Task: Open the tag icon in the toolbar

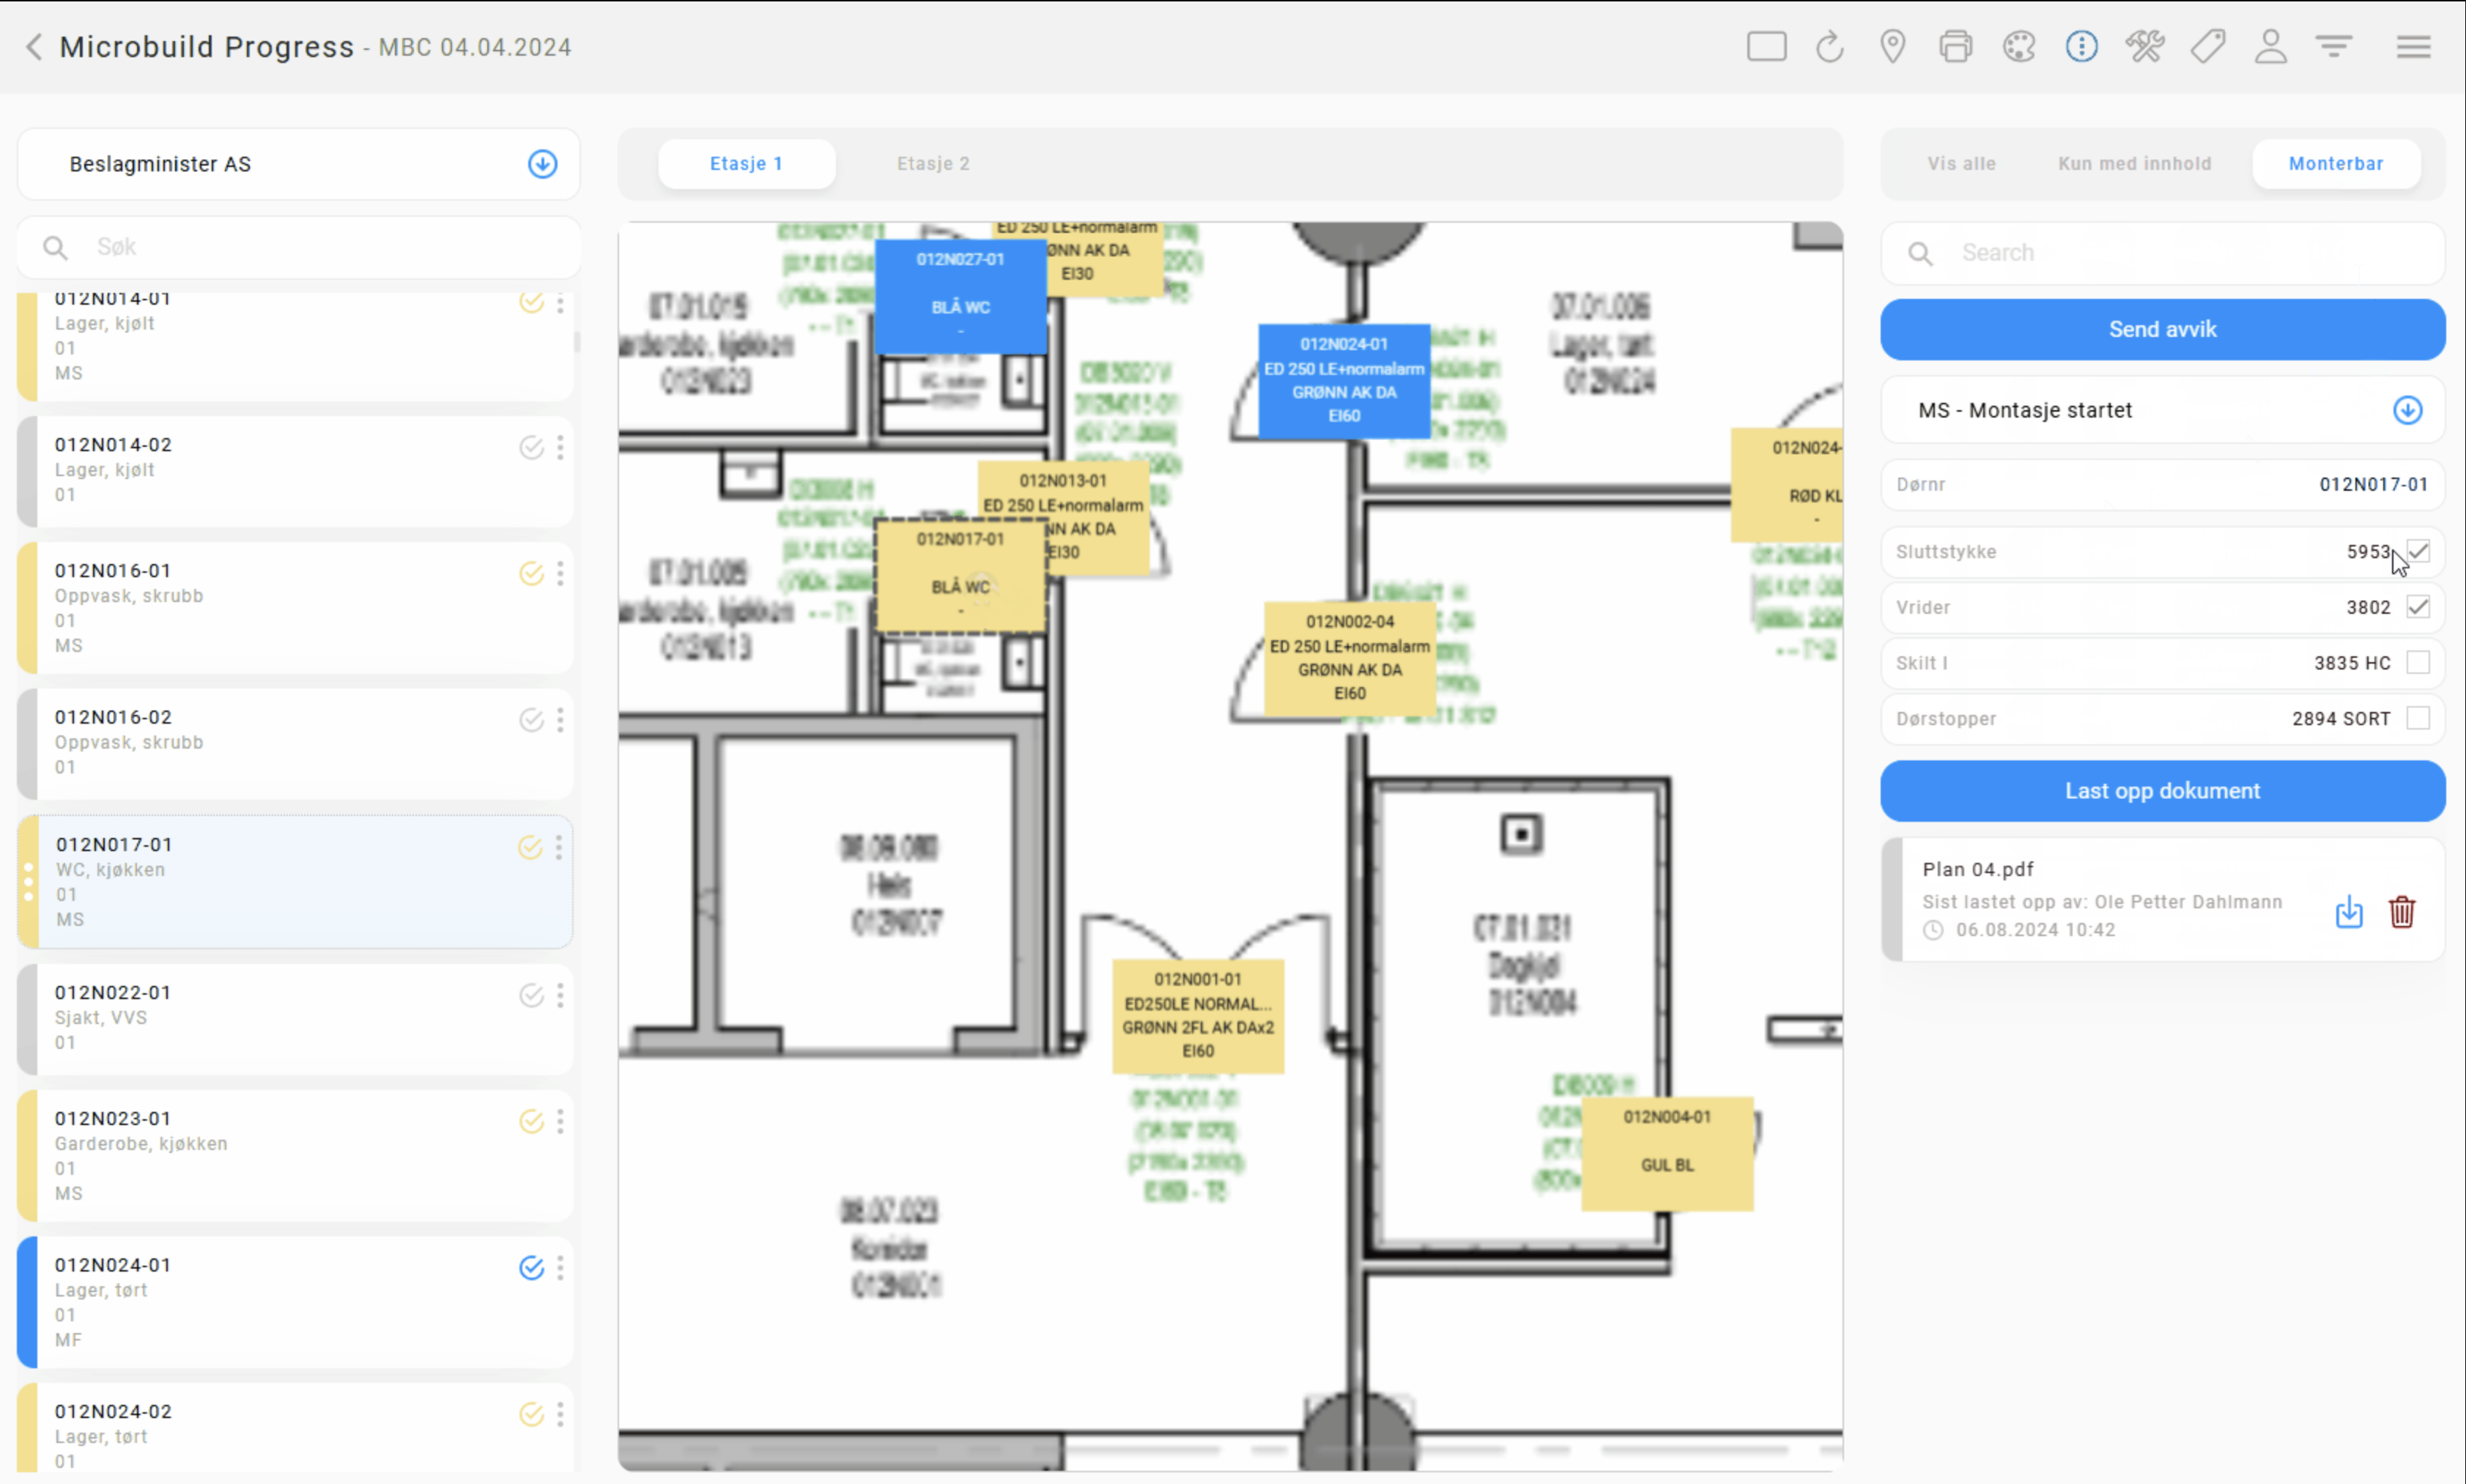Action: point(2207,47)
